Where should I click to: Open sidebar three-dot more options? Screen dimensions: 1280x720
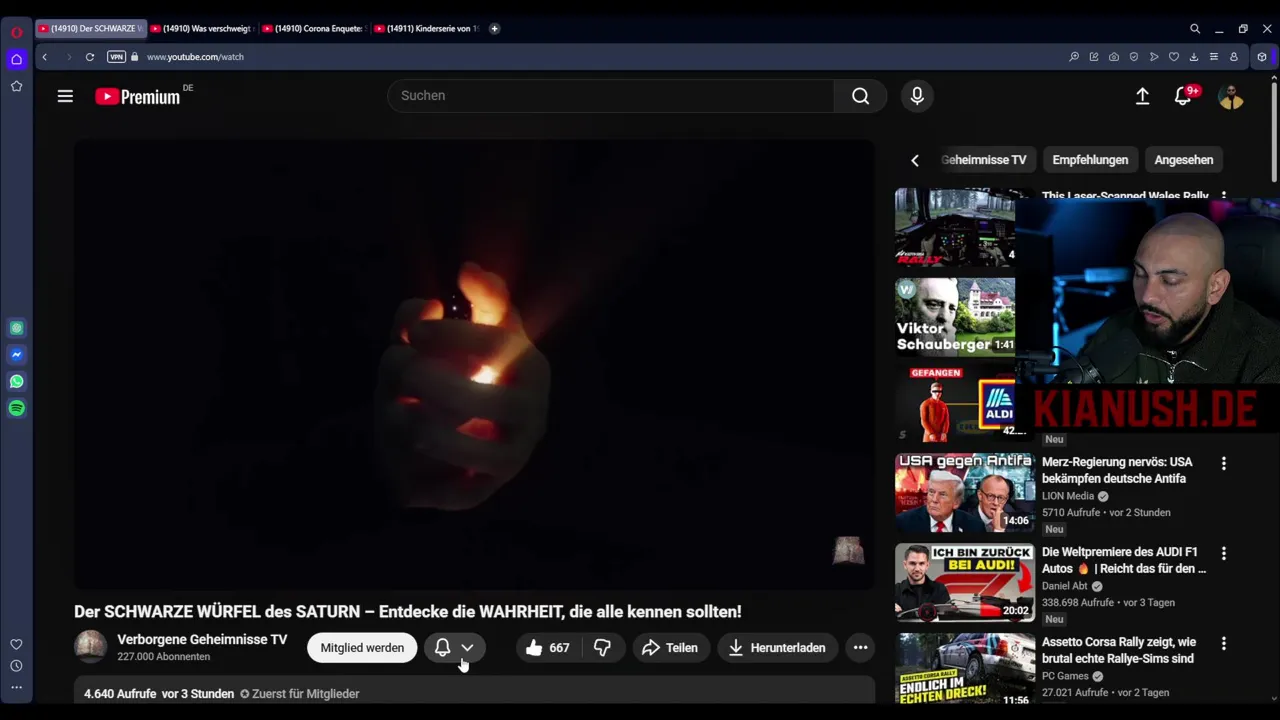(16, 687)
